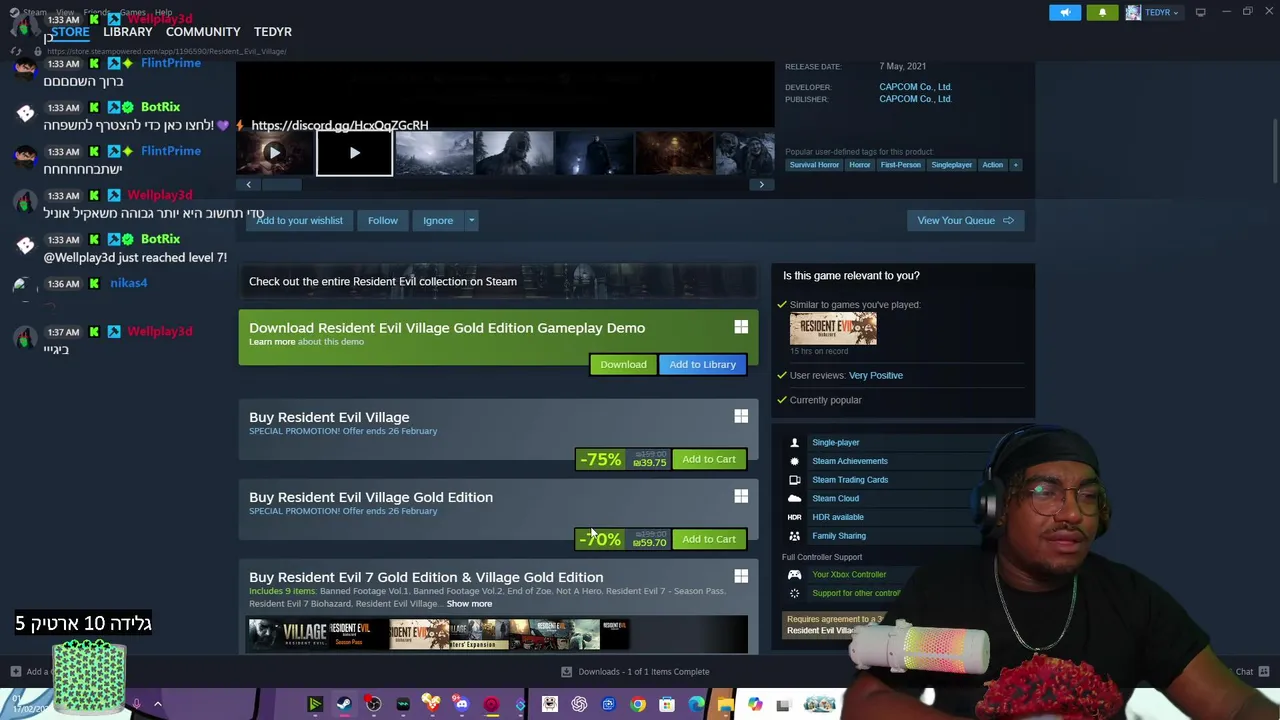1280x720 pixels.
Task: Play the first trailer thumbnail
Action: 274,153
